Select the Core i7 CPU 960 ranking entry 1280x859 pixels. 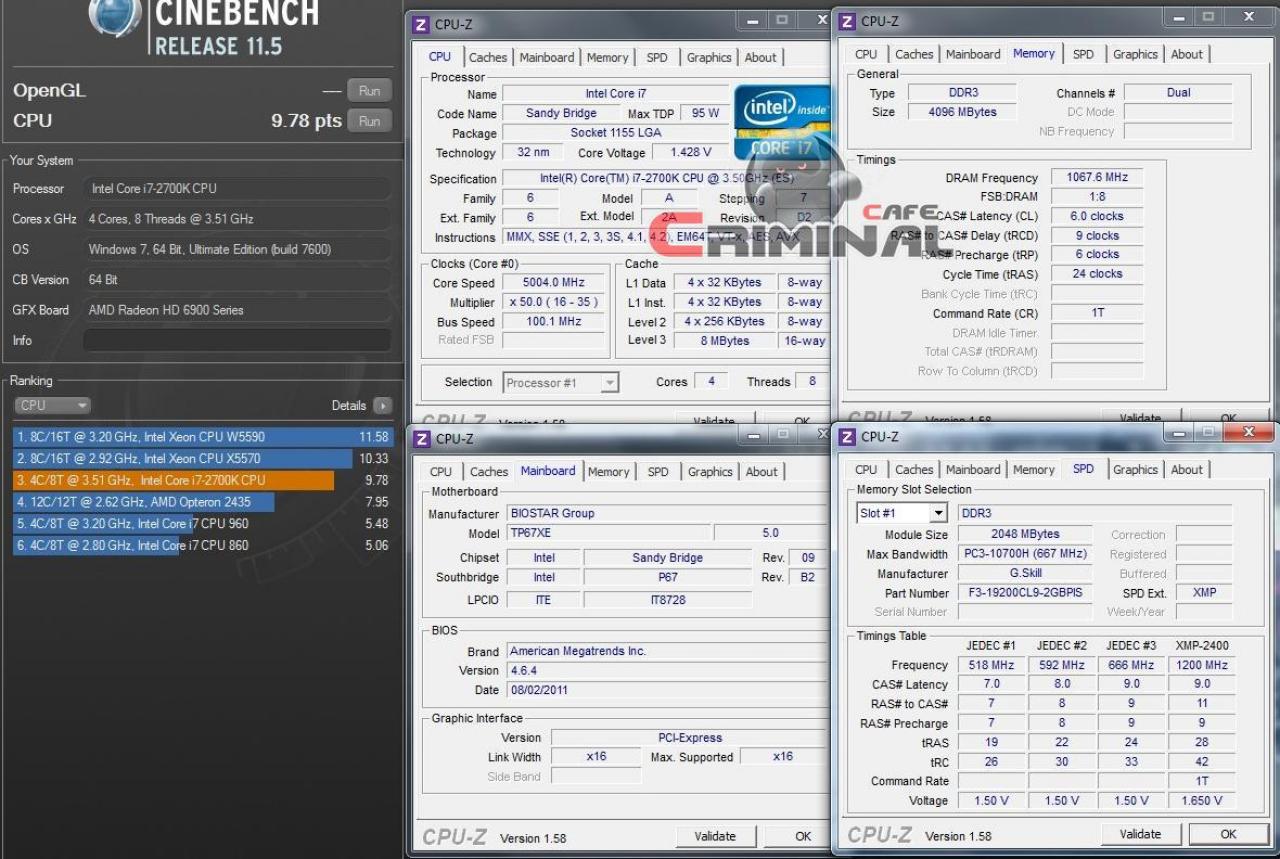pyautogui.click(x=202, y=524)
